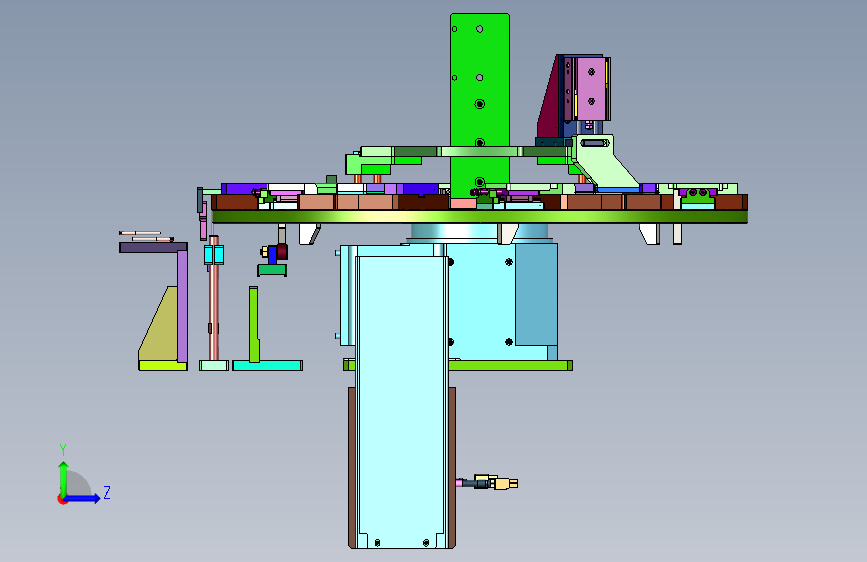
Task: Select the large light cyan motor housing in front
Action: [401, 401]
